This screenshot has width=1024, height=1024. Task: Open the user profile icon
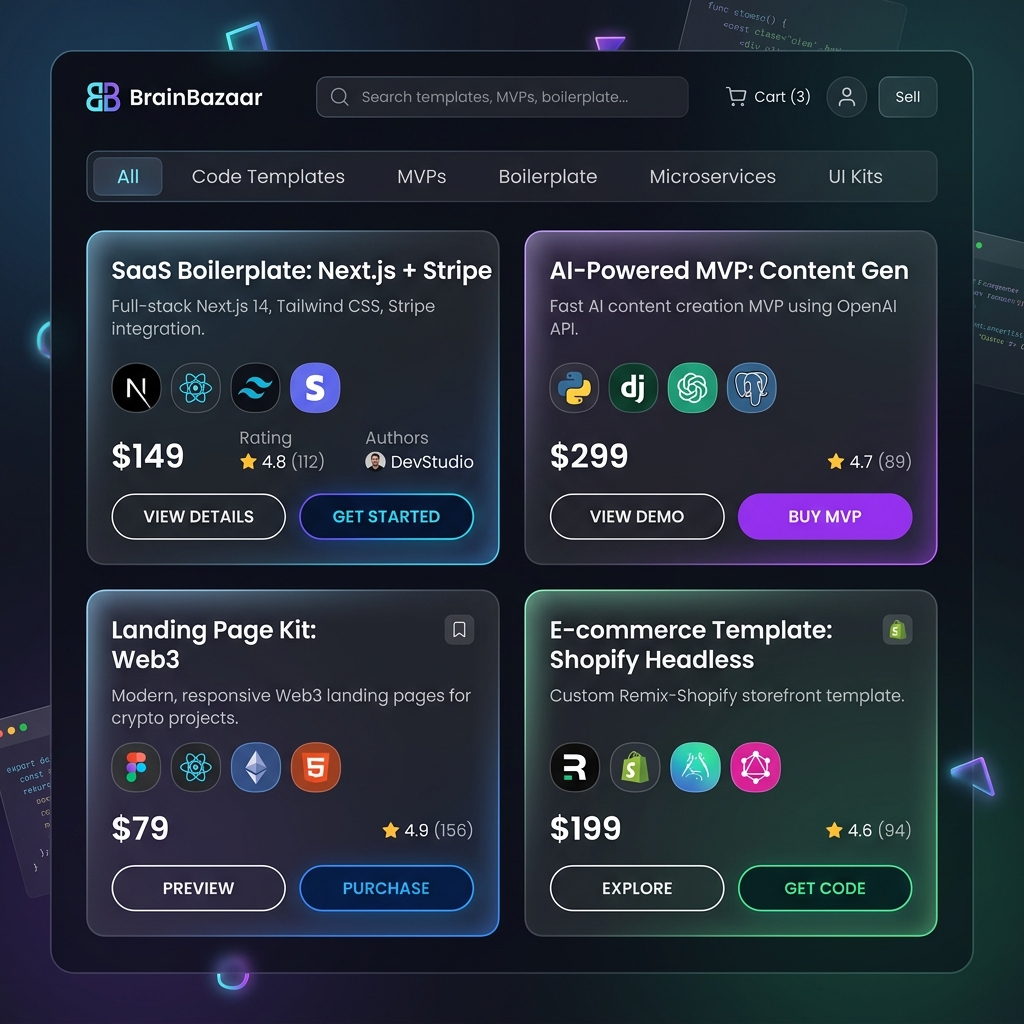[846, 97]
